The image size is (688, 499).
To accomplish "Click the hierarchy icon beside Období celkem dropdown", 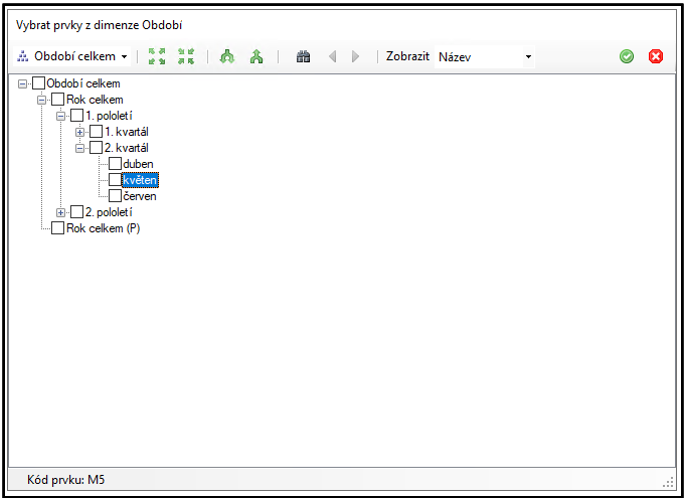I will pos(23,56).
